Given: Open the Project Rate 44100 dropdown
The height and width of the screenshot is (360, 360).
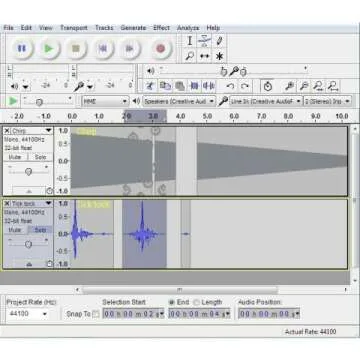Looking at the screenshot, I should pos(28,314).
